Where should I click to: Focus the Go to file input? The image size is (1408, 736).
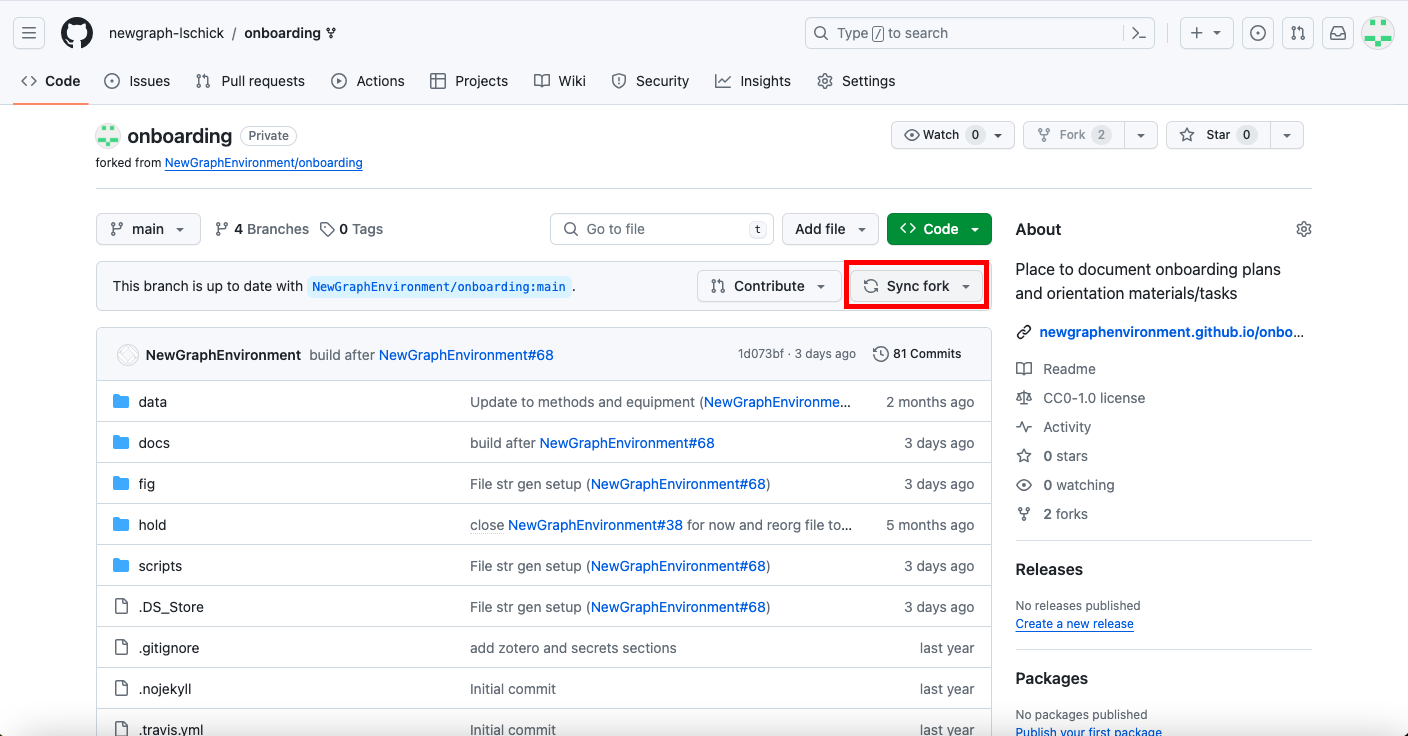[663, 229]
